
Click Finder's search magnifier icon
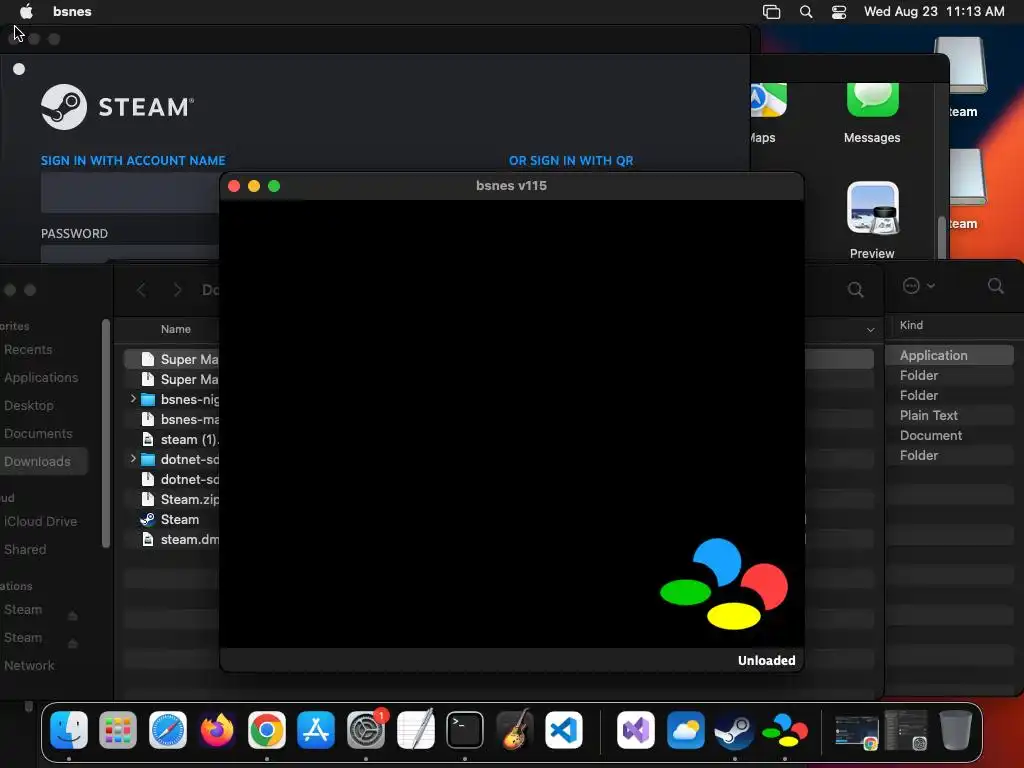tap(855, 289)
